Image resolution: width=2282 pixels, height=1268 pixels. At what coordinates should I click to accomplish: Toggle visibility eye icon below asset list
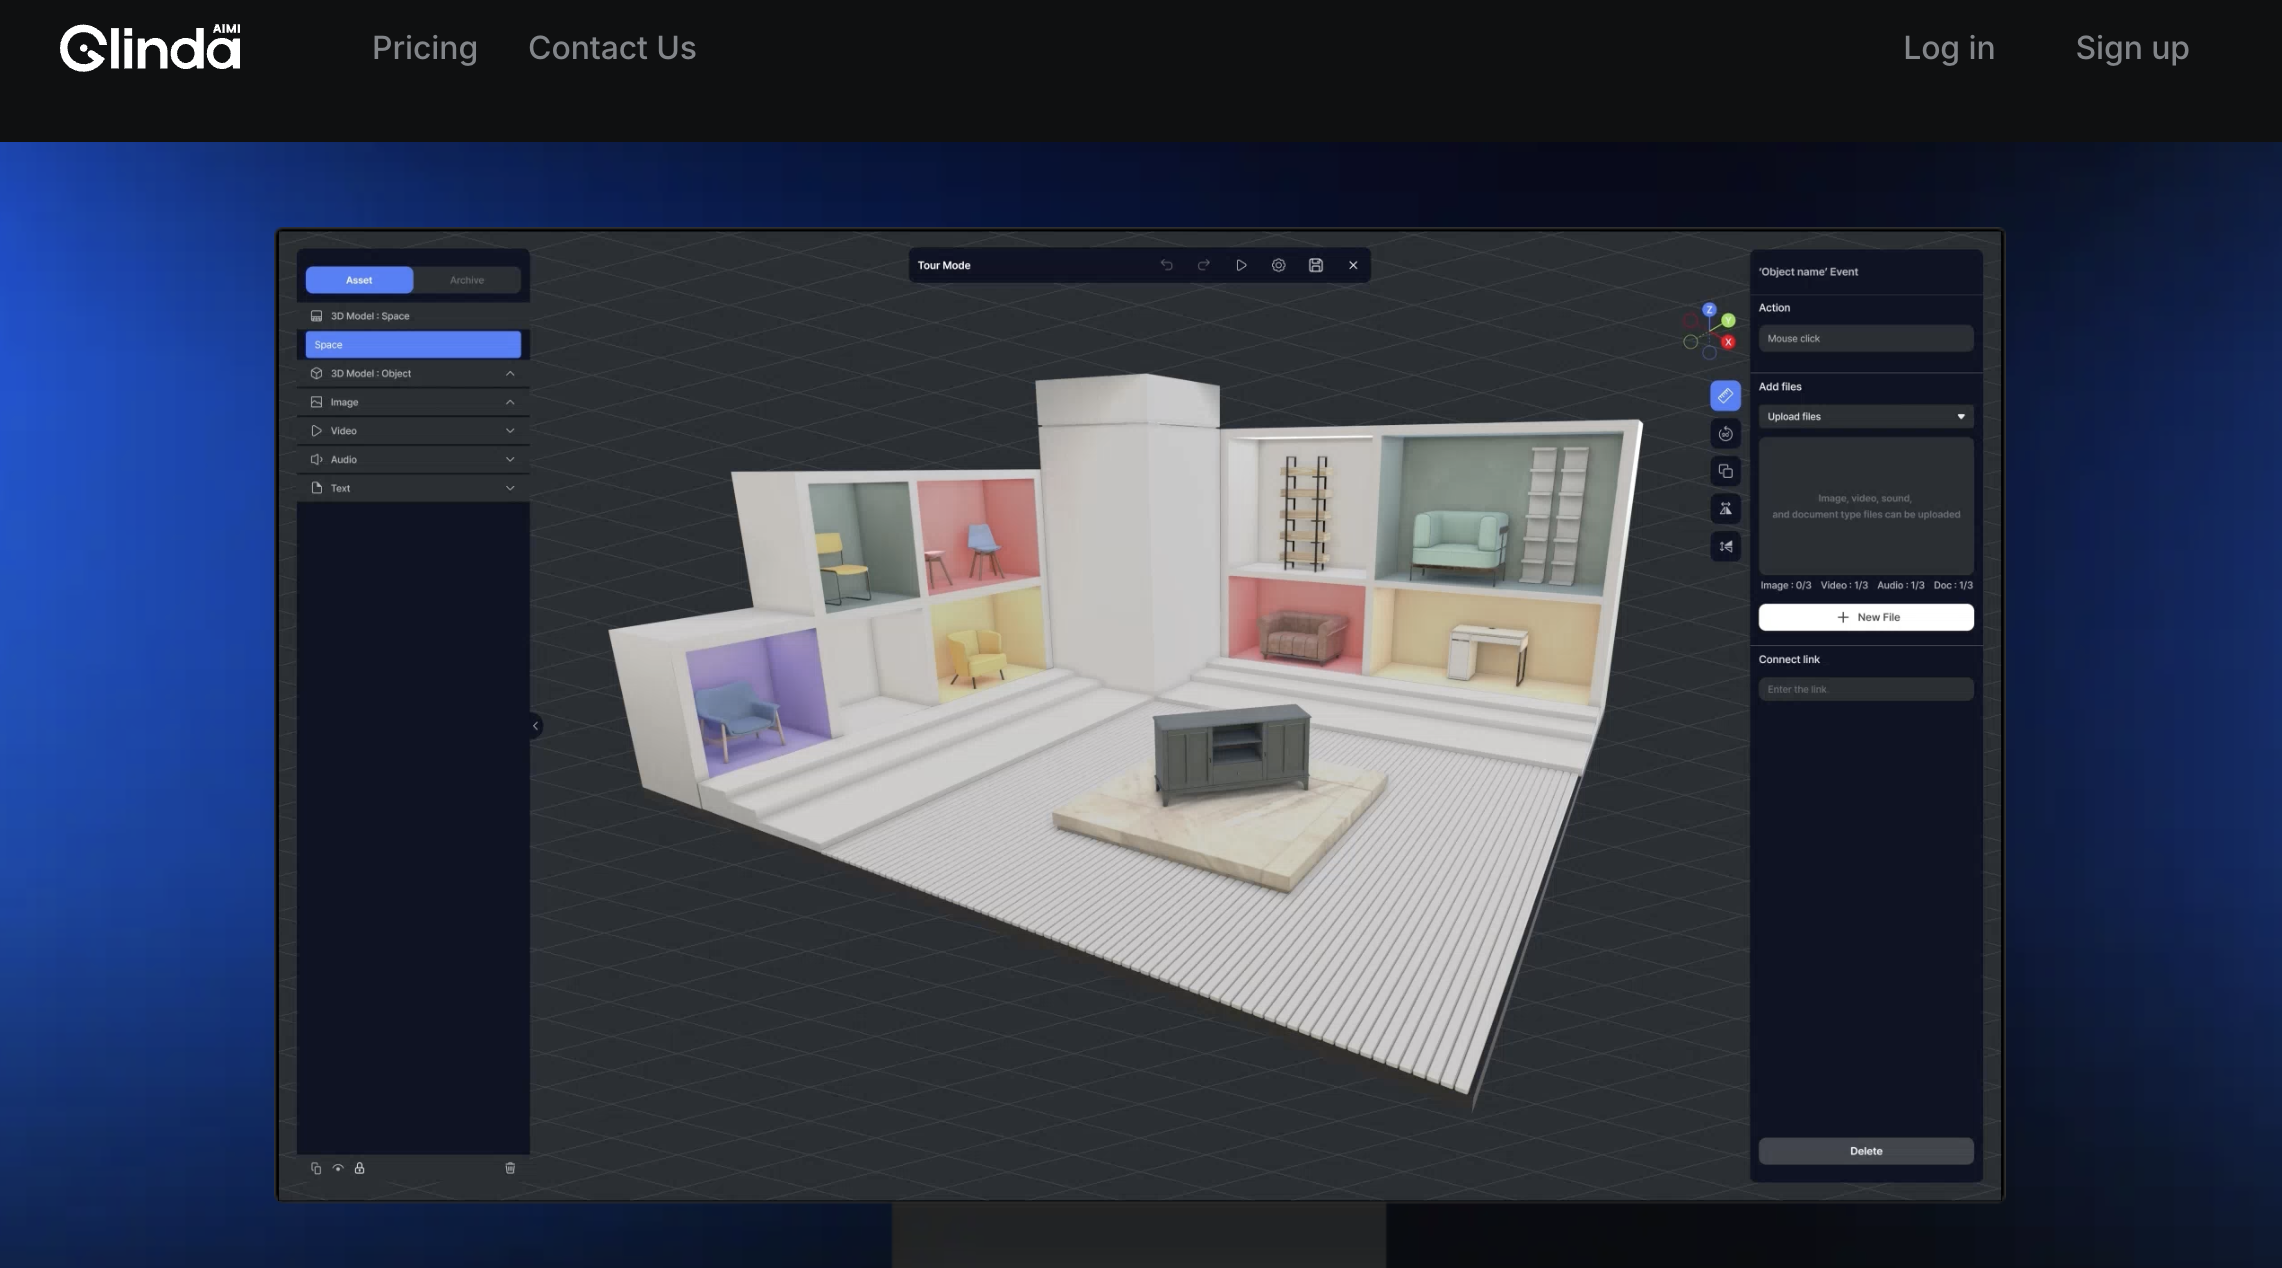338,1168
